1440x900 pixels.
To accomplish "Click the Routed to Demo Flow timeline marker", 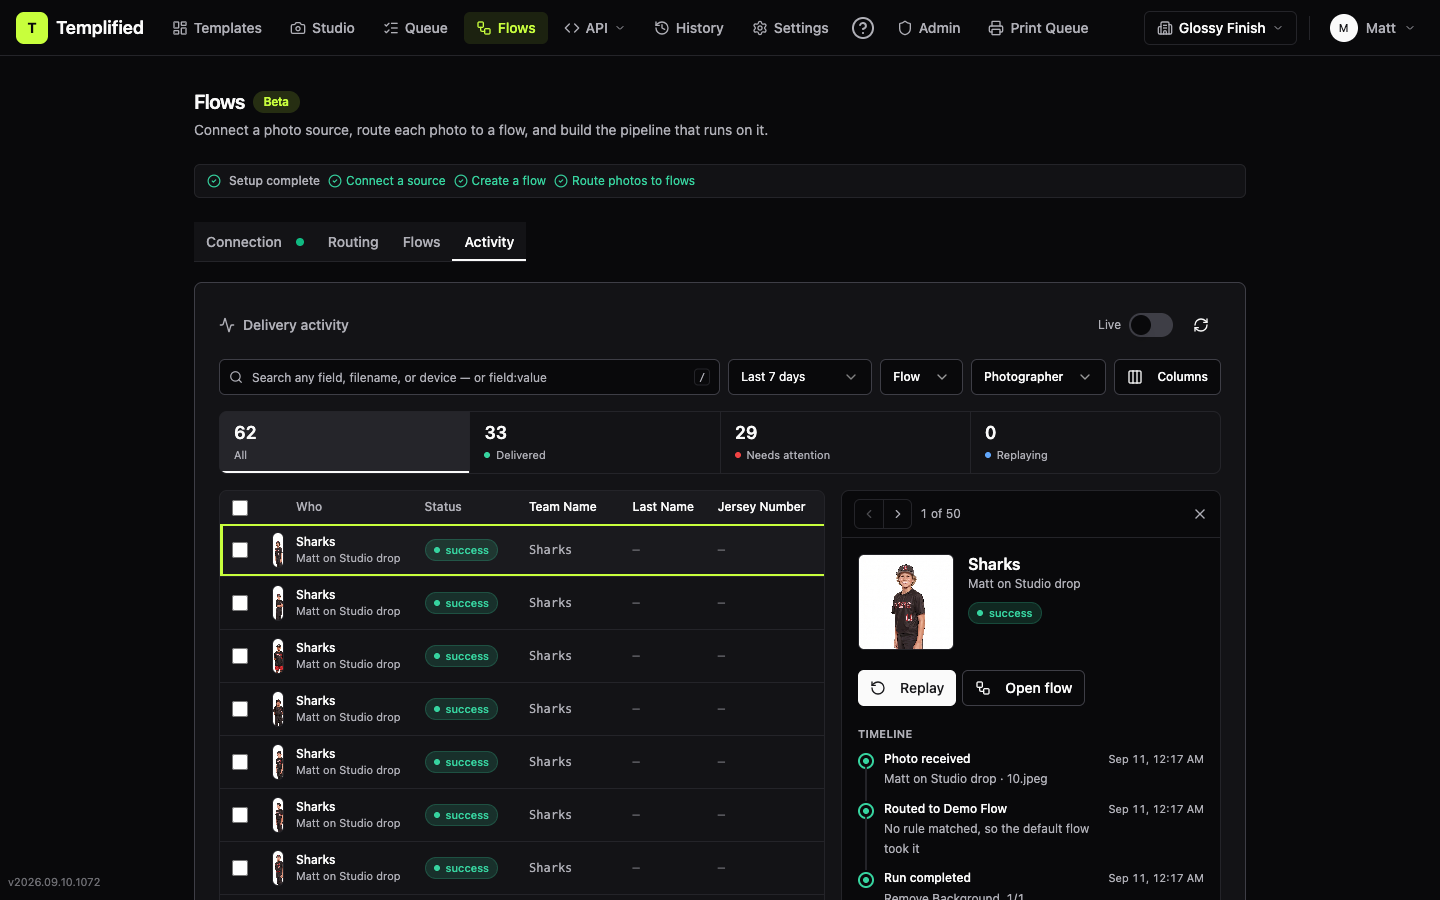I will [866, 811].
